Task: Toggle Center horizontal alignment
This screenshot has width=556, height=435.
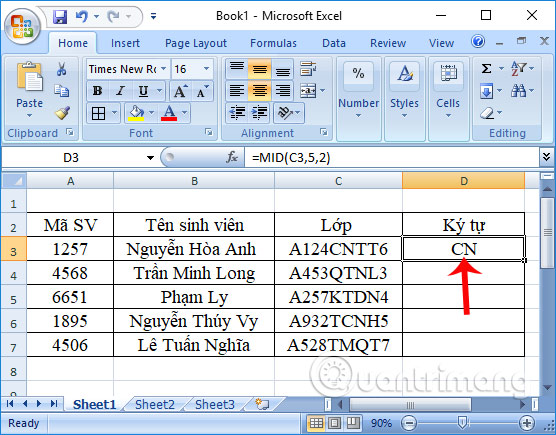Action: (x=259, y=91)
